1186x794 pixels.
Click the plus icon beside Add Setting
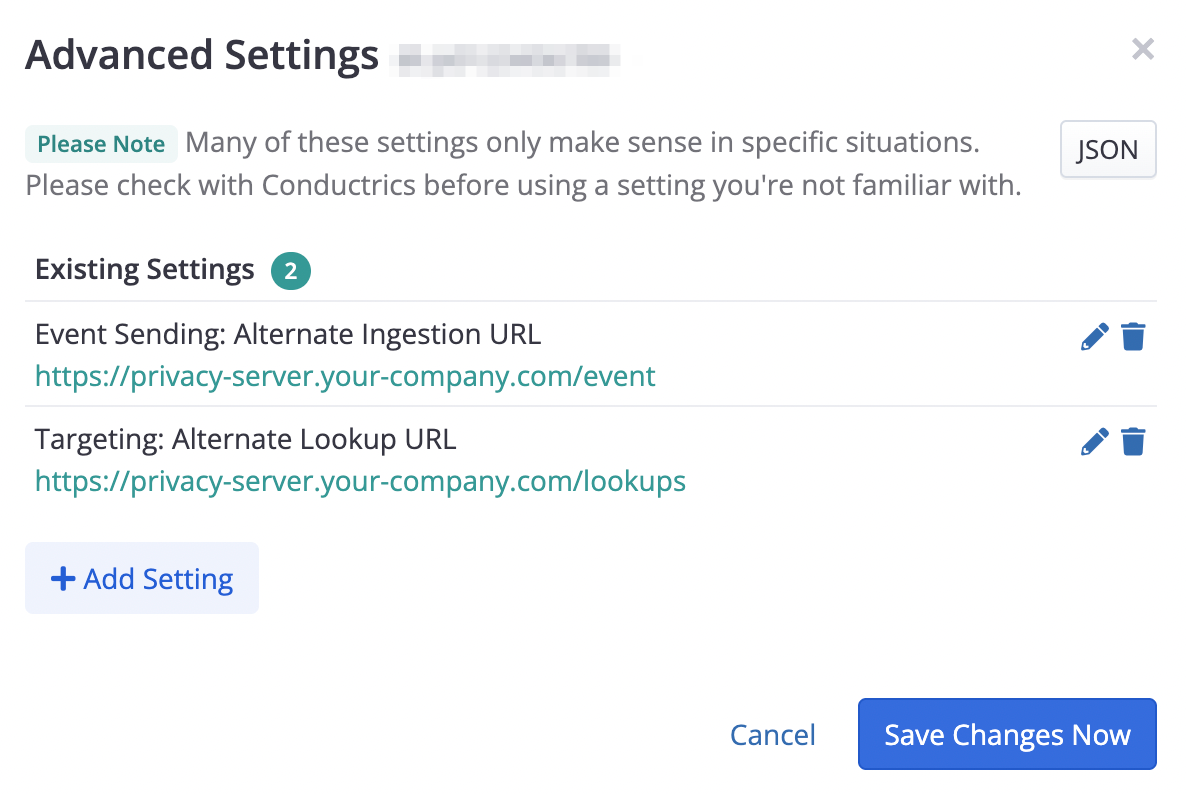(x=63, y=579)
